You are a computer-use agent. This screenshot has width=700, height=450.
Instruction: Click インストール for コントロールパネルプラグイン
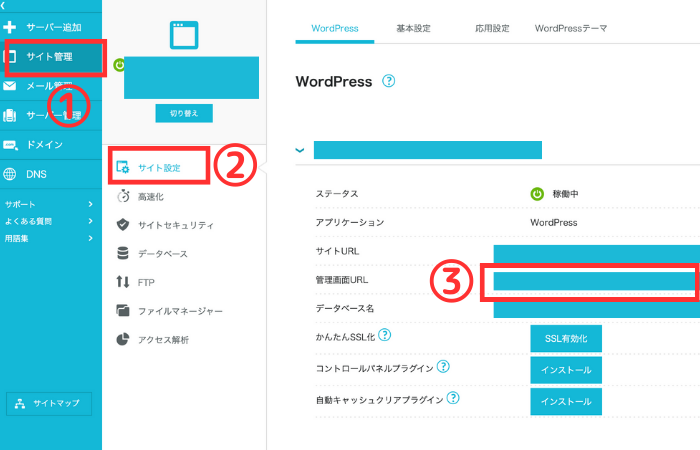pos(566,370)
